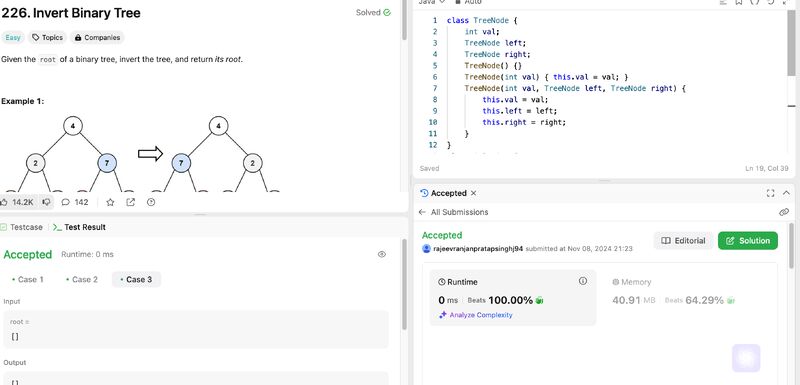Viewport: 800px width, 385px height.
Task: Click the help question-mark icon beside share
Action: click(151, 202)
